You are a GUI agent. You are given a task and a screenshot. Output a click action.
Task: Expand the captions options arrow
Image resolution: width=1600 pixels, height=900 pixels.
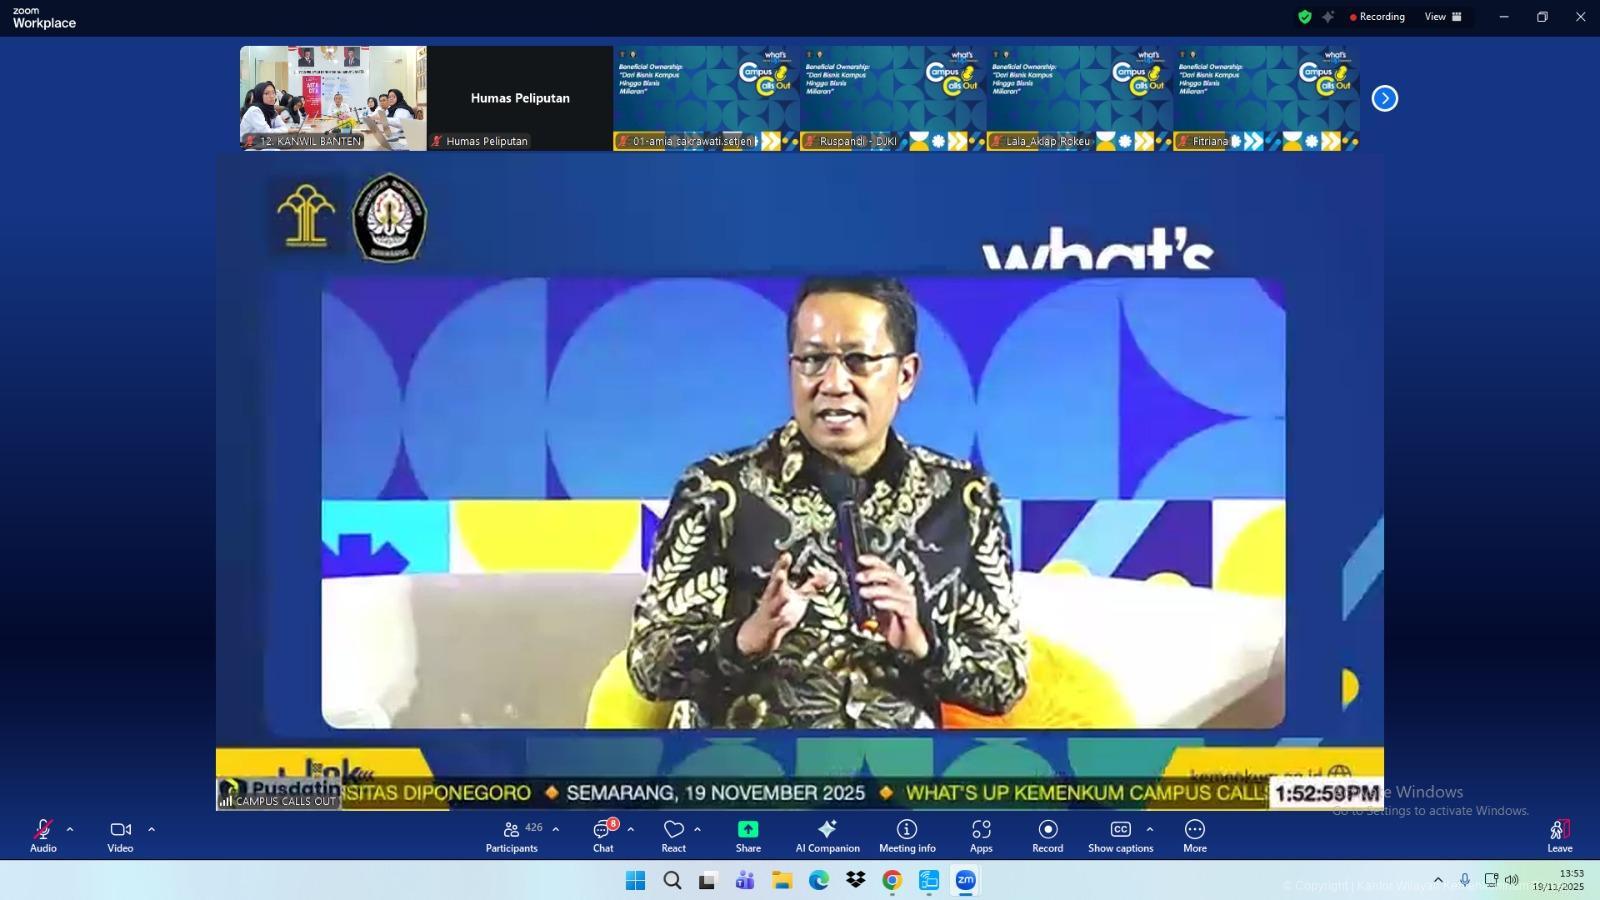pyautogui.click(x=1150, y=829)
